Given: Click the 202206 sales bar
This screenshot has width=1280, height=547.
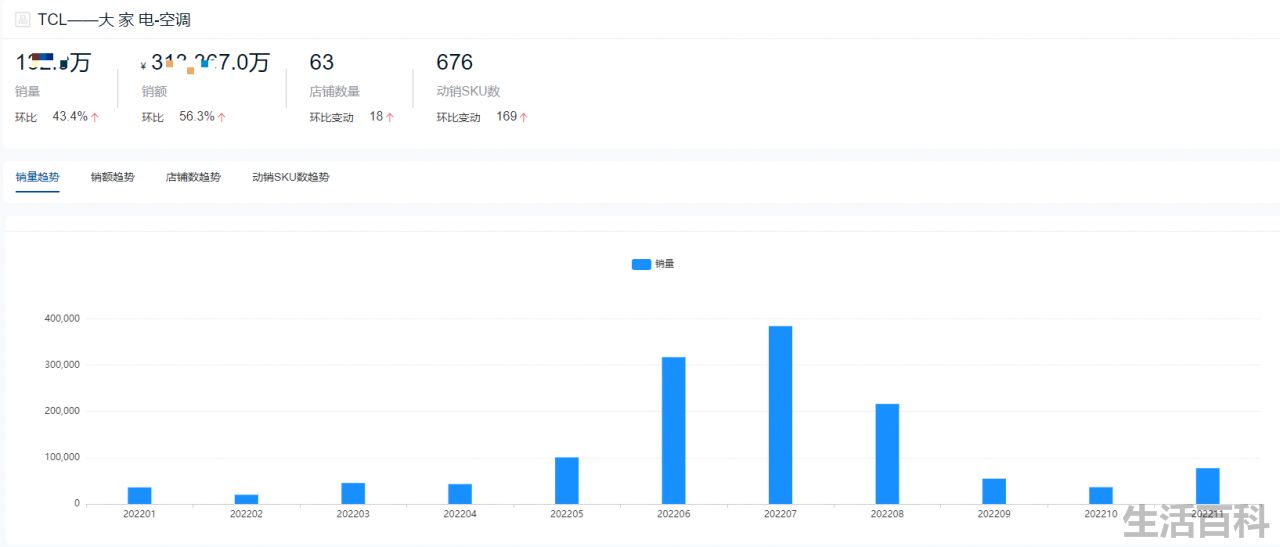Looking at the screenshot, I should tap(674, 430).
